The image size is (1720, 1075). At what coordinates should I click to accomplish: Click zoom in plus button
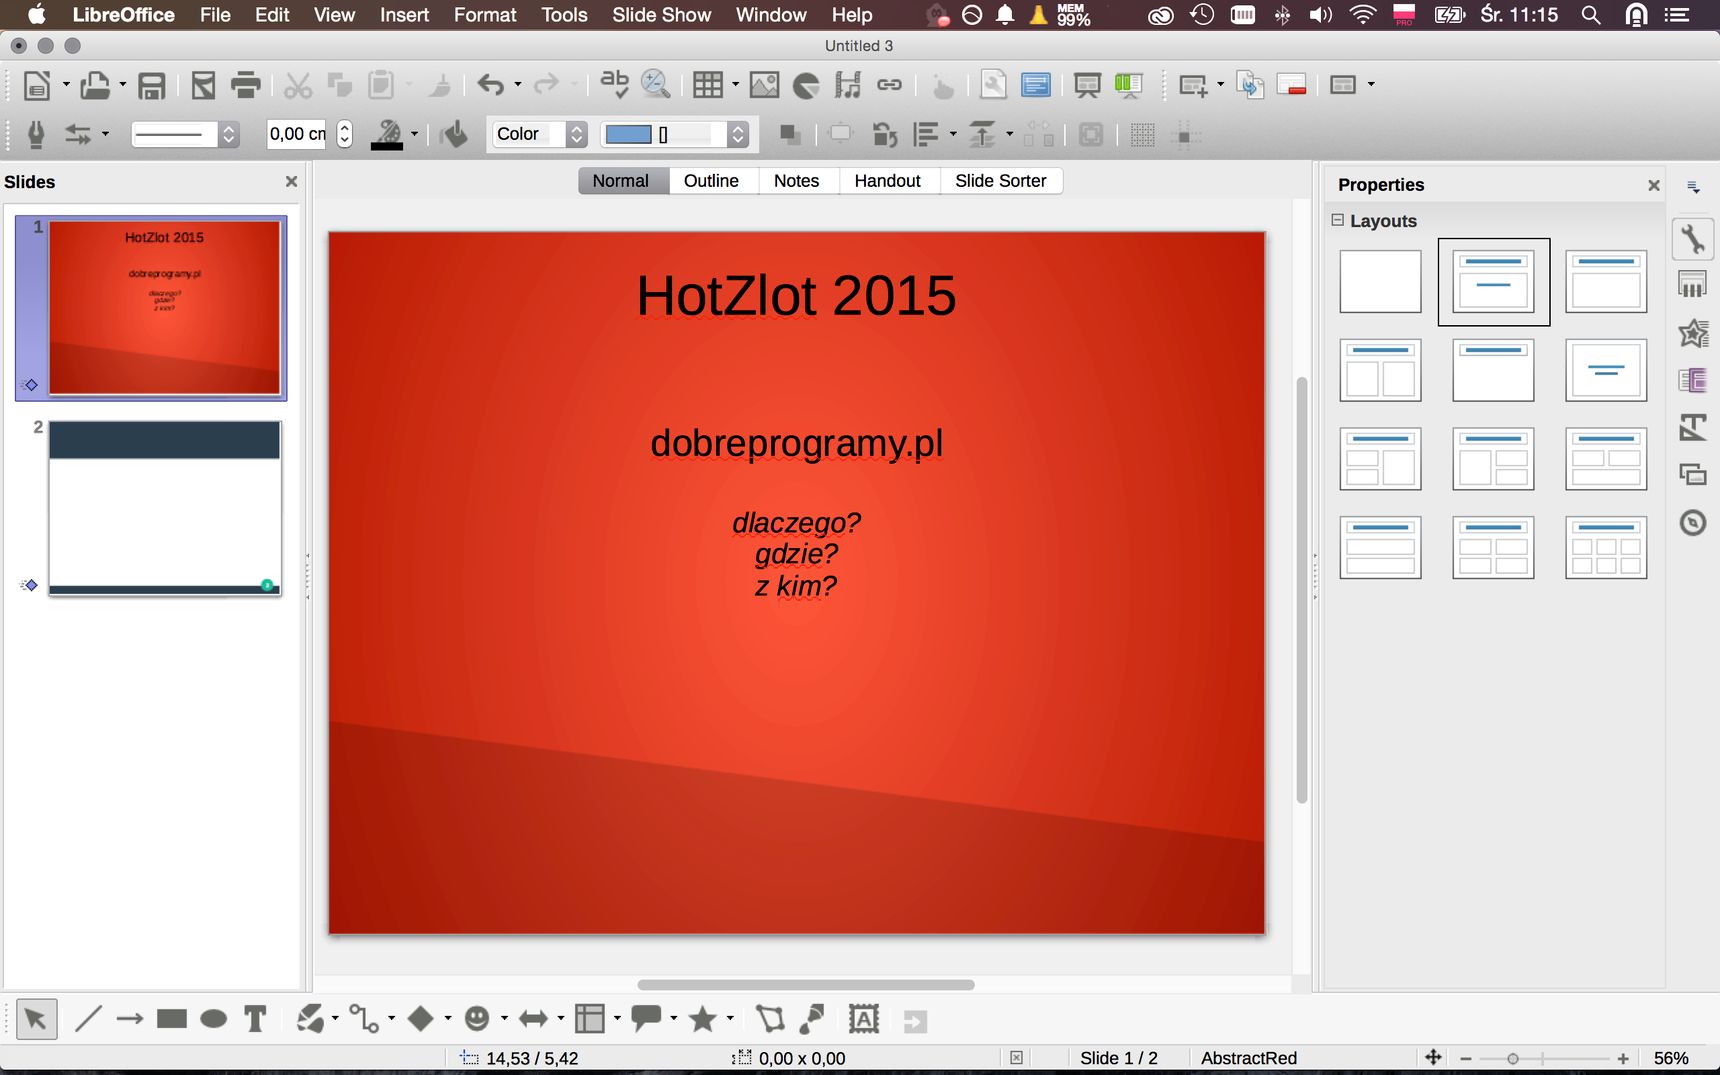click(x=1623, y=1058)
